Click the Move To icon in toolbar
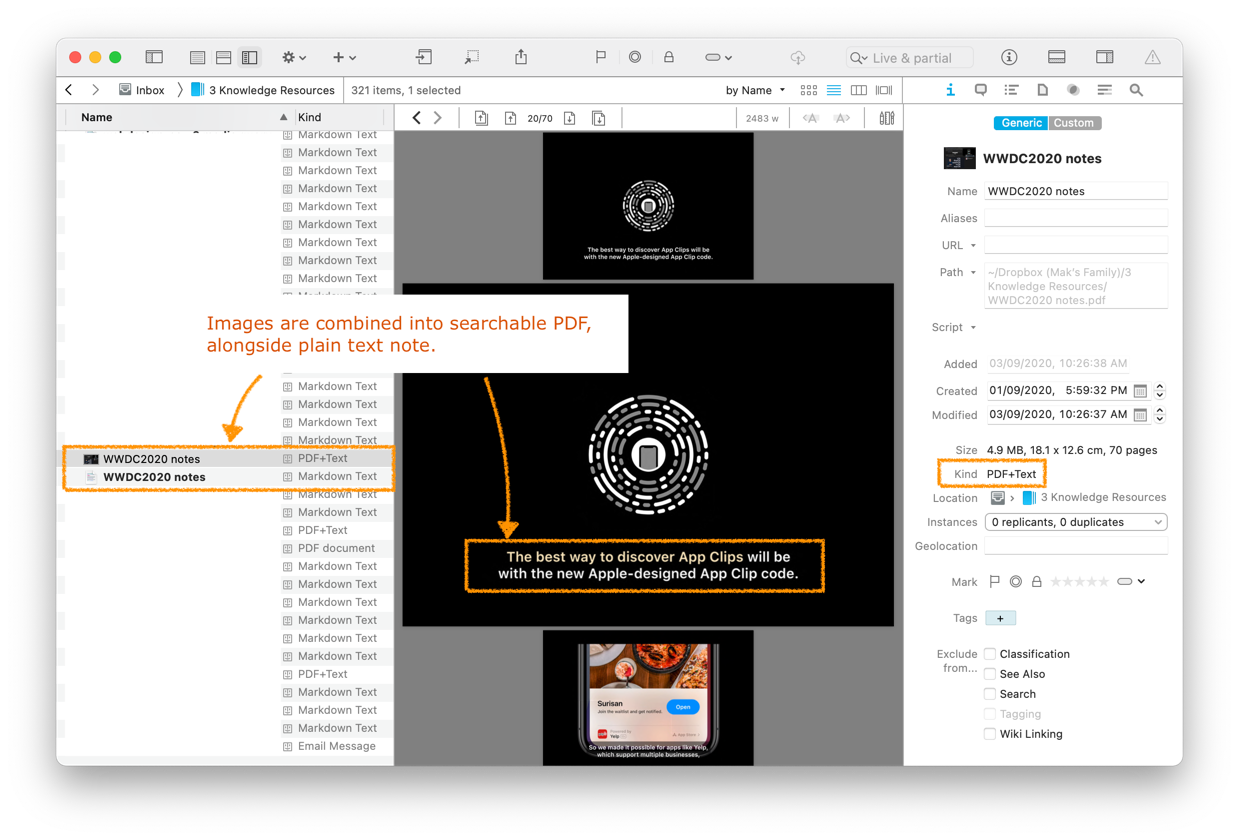This screenshot has height=840, width=1239. point(424,57)
